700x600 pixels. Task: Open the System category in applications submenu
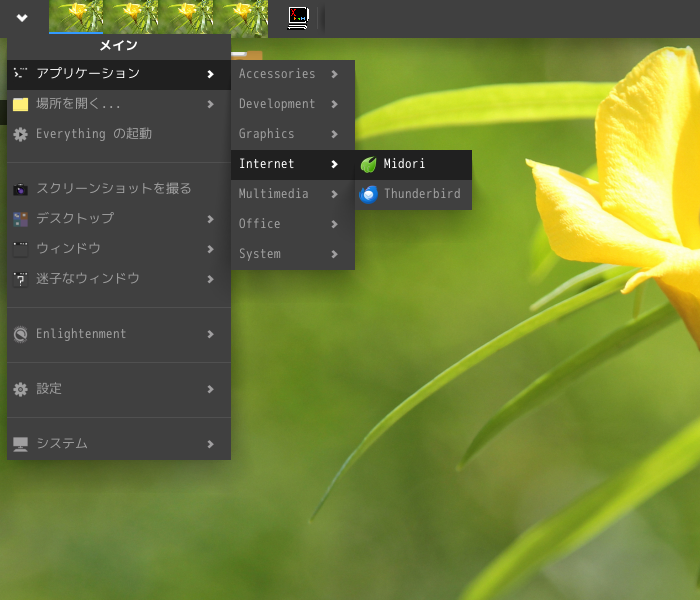point(293,254)
